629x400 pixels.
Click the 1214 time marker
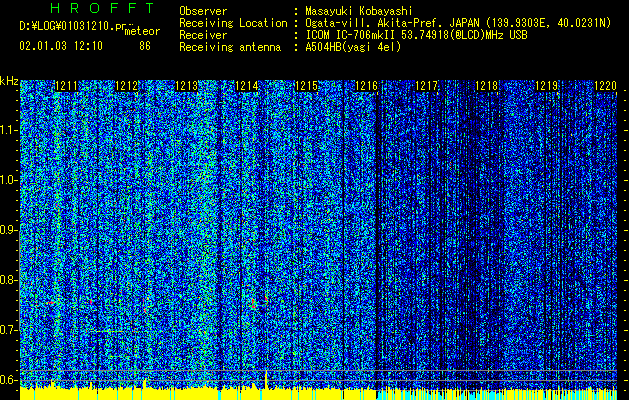click(247, 86)
